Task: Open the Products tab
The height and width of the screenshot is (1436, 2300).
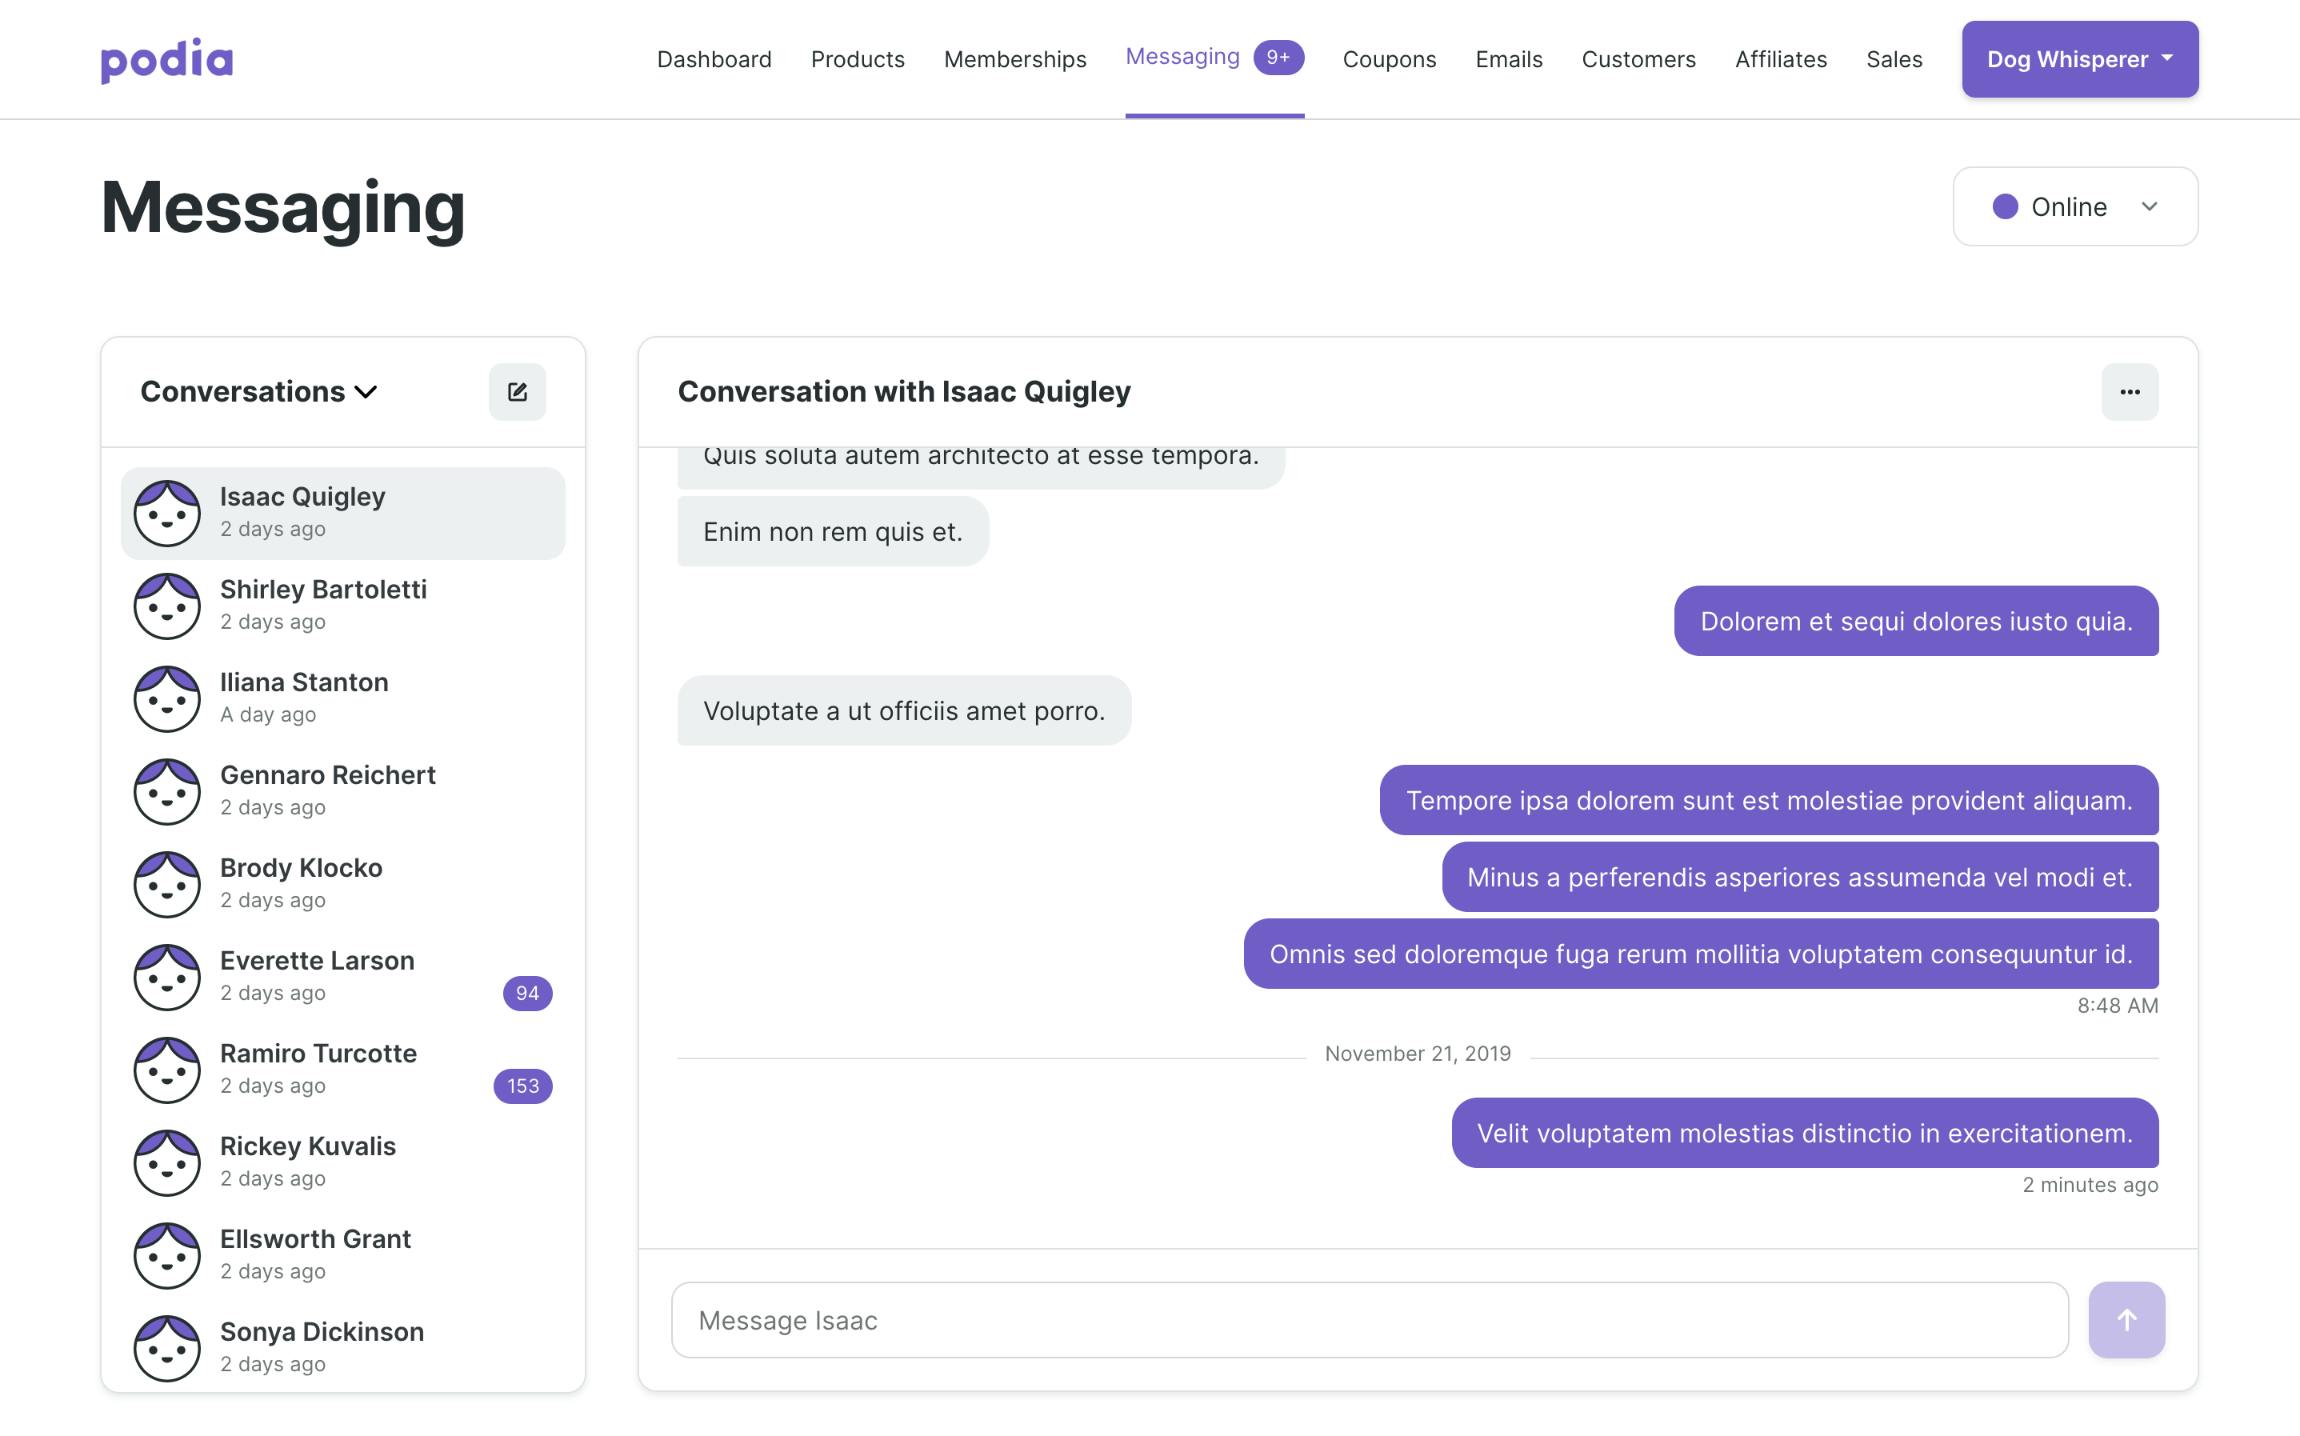Action: (858, 59)
